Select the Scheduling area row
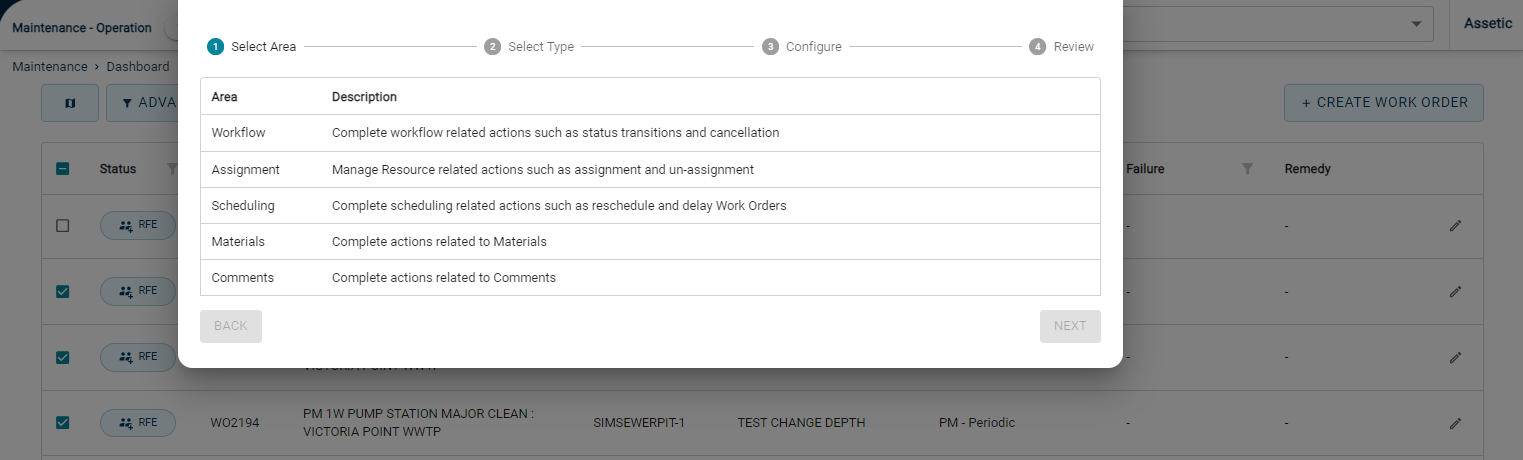This screenshot has width=1523, height=460. pos(650,206)
